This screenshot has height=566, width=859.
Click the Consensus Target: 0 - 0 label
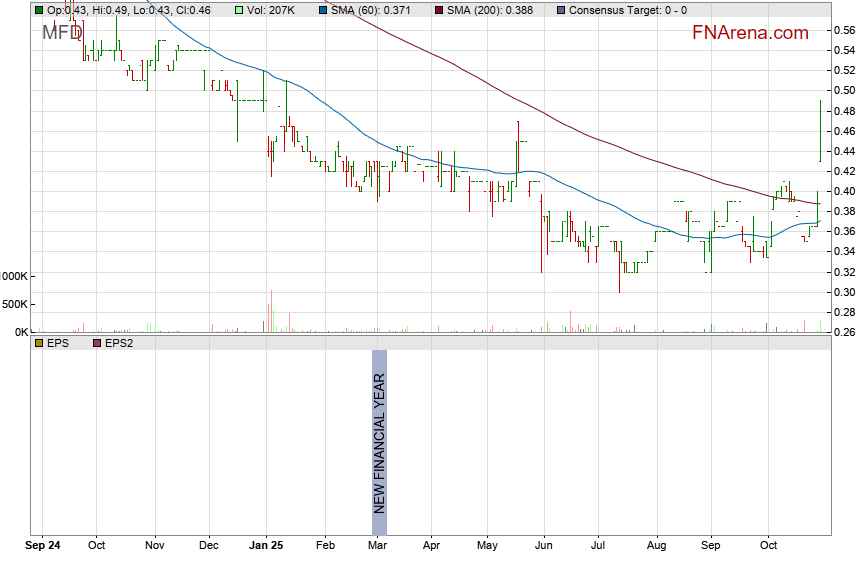pyautogui.click(x=628, y=10)
